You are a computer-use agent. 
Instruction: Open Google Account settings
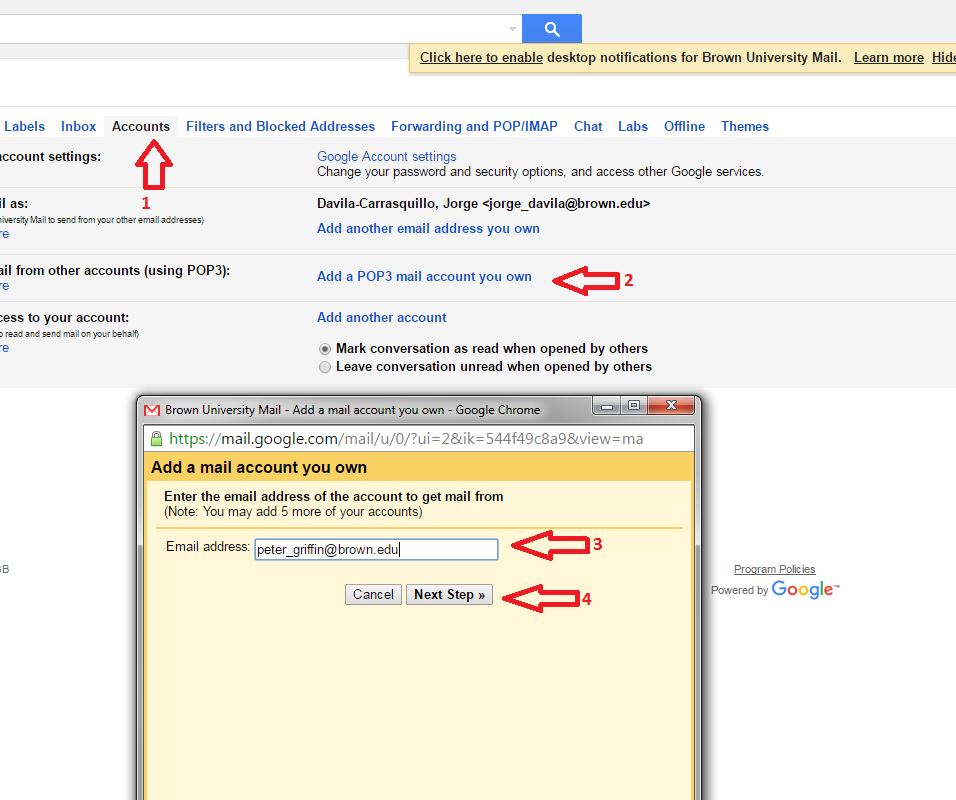[x=385, y=156]
